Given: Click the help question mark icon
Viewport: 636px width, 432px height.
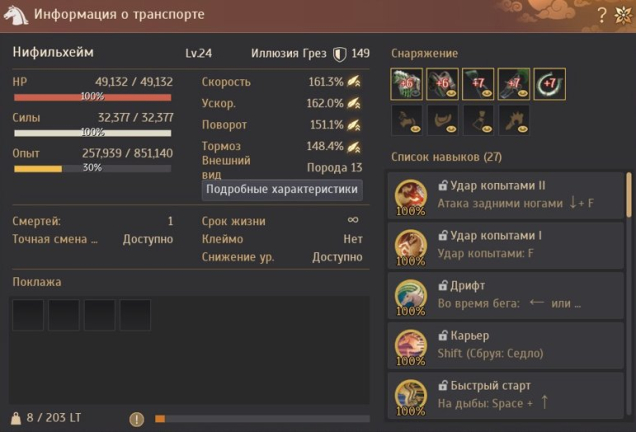Looking at the screenshot, I should [x=602, y=15].
